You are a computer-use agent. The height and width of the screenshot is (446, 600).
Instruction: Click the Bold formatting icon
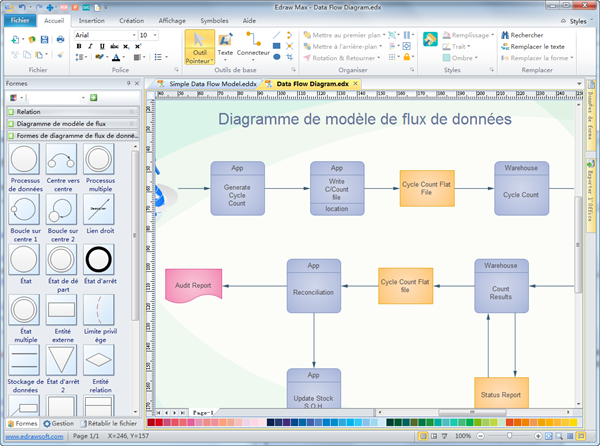(79, 46)
